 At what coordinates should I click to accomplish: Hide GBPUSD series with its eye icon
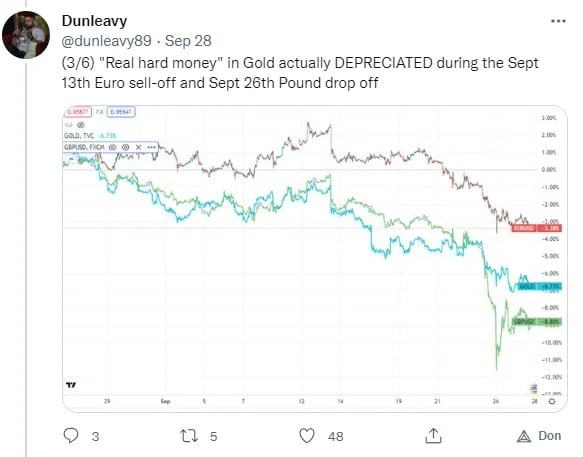click(x=112, y=147)
